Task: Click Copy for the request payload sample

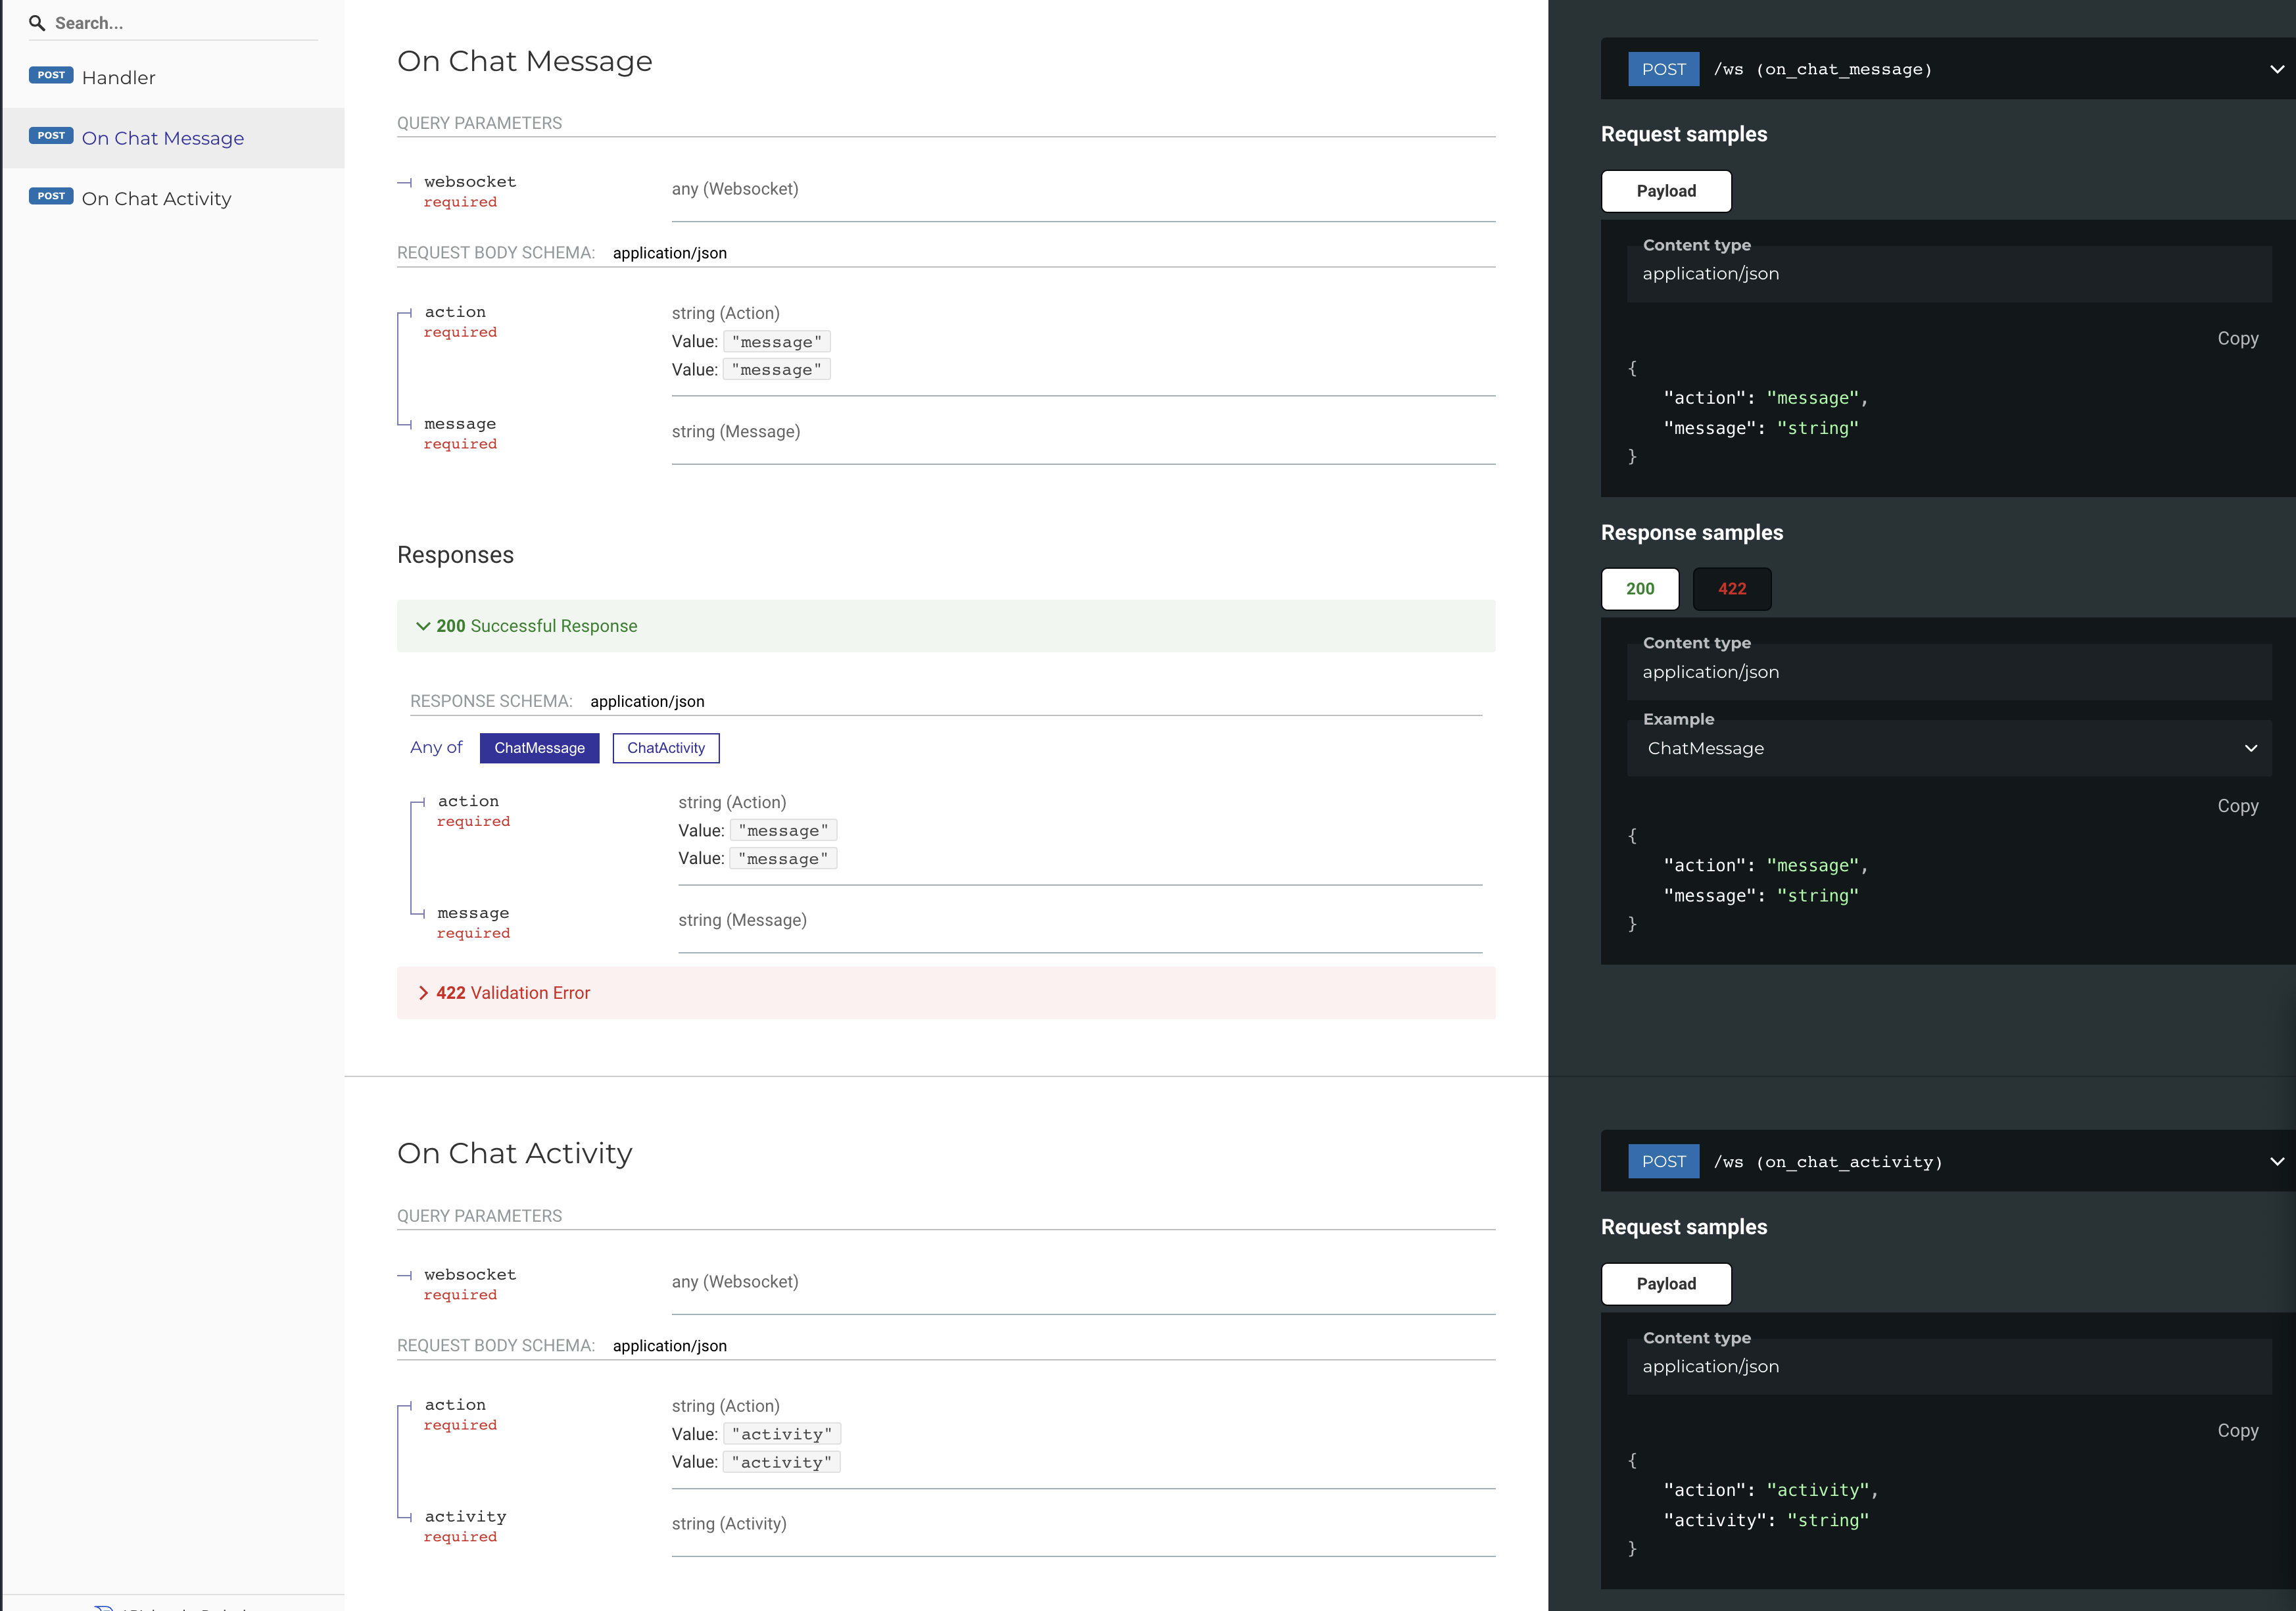Action: click(2238, 338)
